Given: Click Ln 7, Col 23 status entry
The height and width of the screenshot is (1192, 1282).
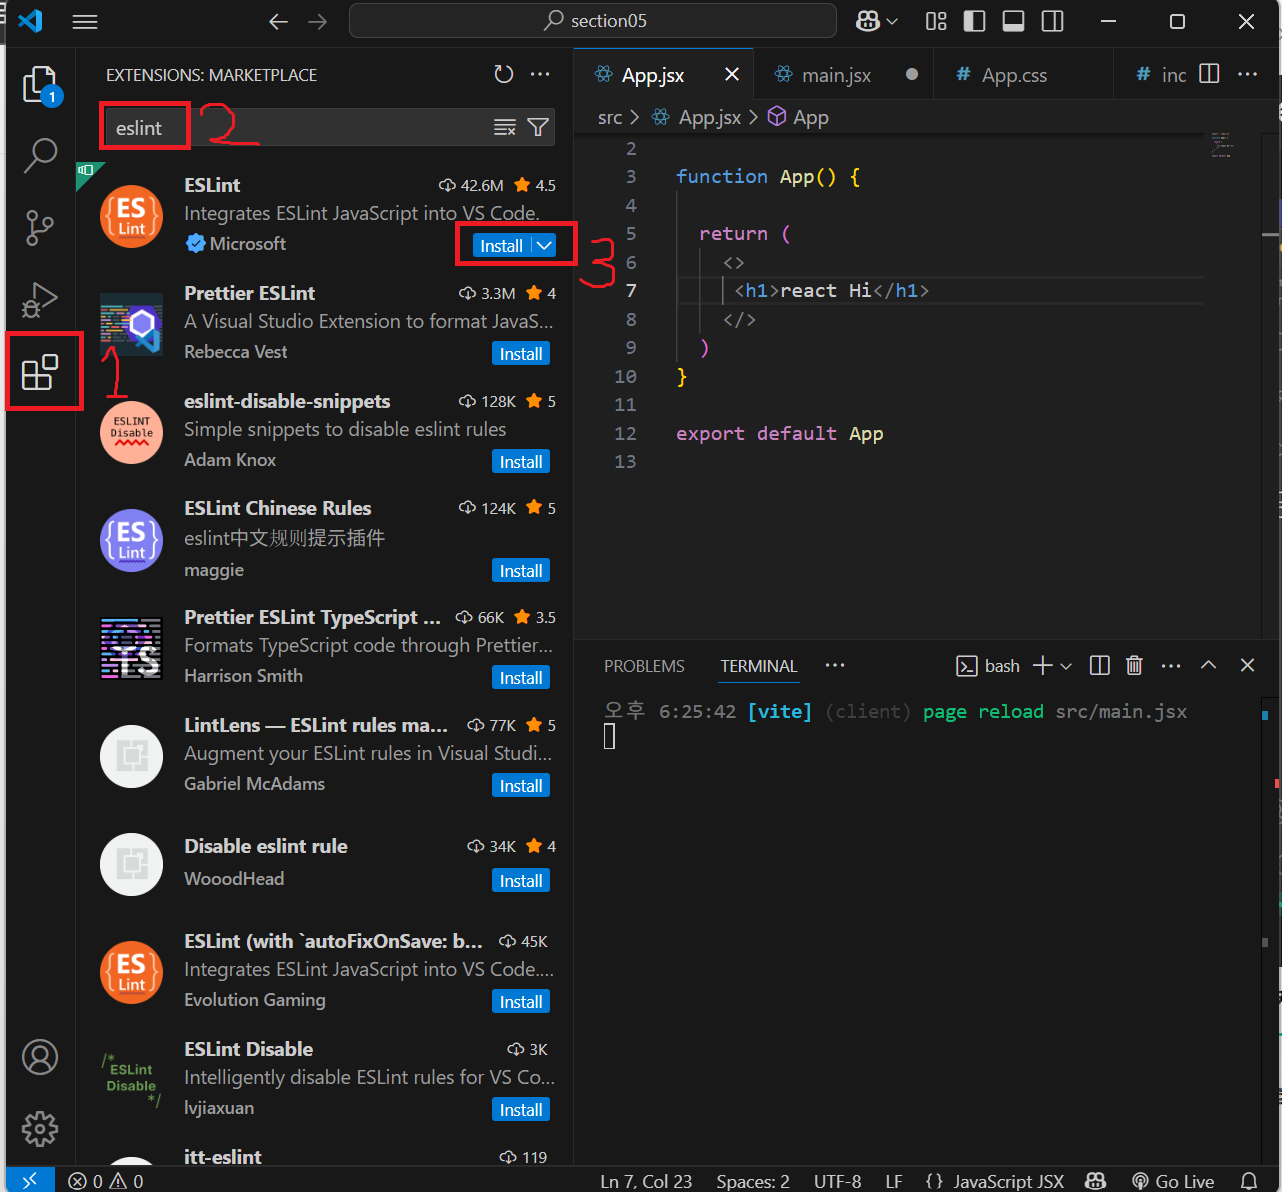Looking at the screenshot, I should click(x=646, y=1181).
